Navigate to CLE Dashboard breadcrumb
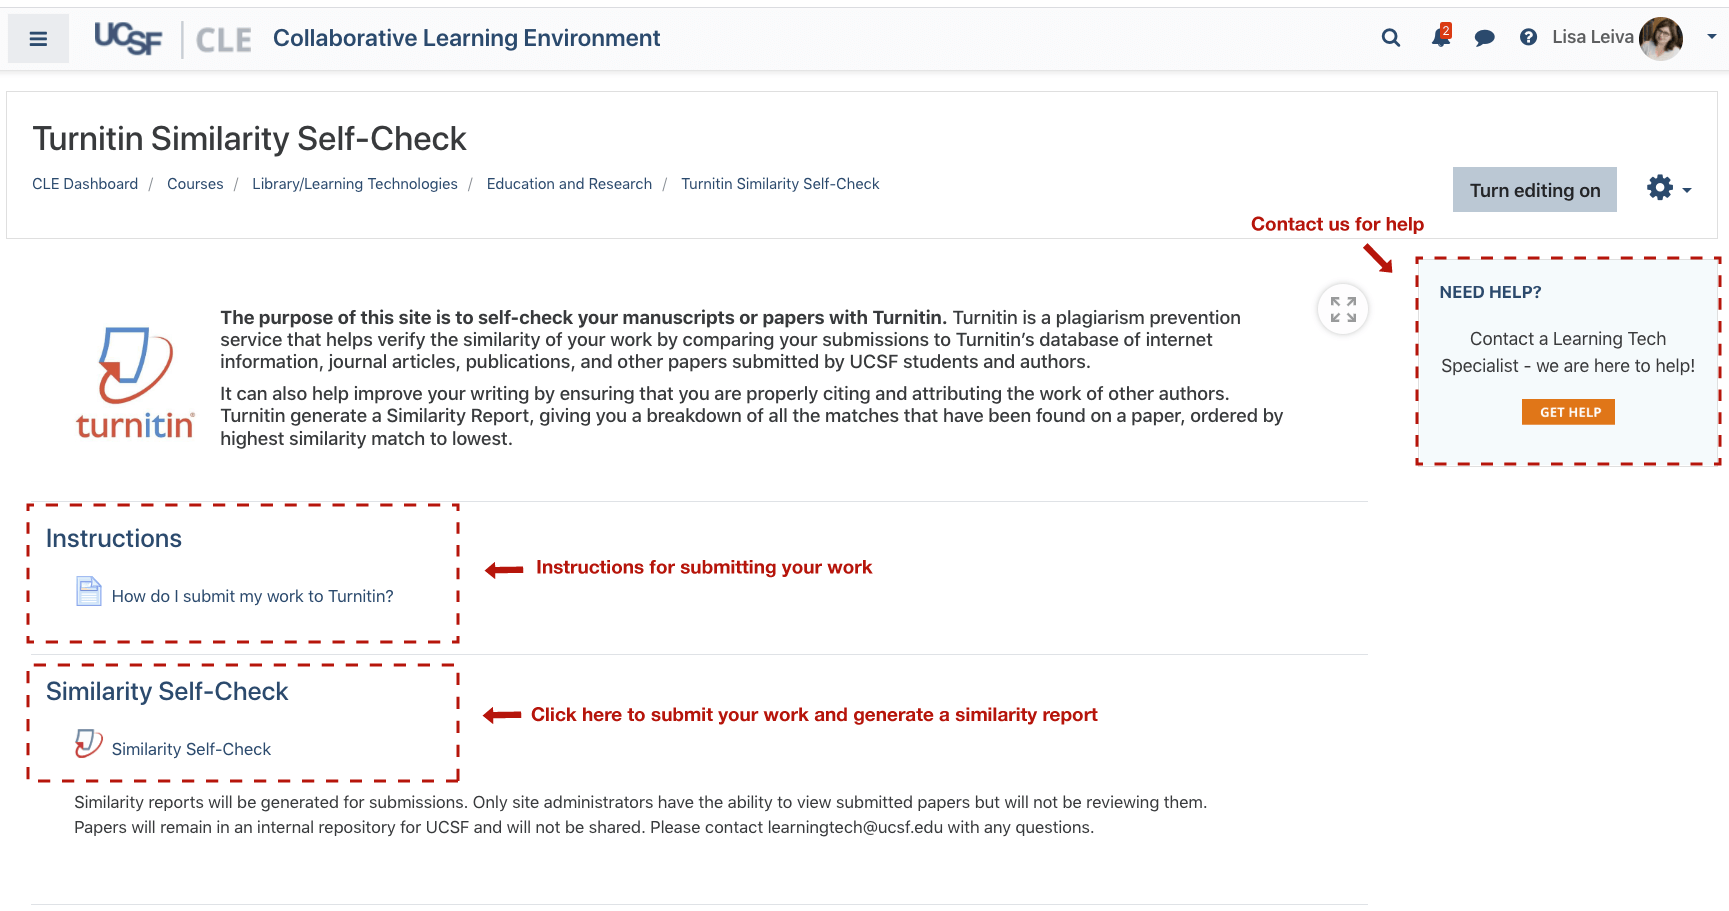The width and height of the screenshot is (1729, 911). click(x=85, y=184)
